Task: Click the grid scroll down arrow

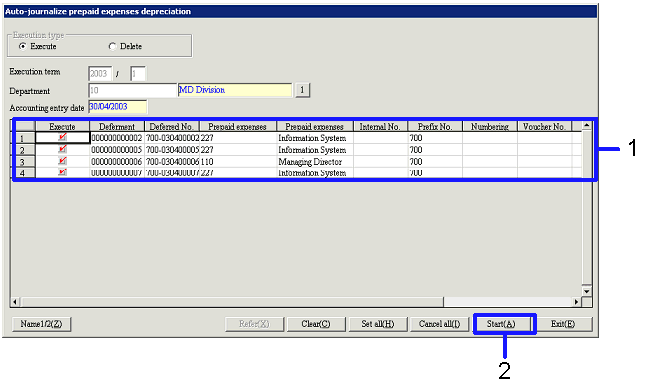Action: pyautogui.click(x=587, y=291)
